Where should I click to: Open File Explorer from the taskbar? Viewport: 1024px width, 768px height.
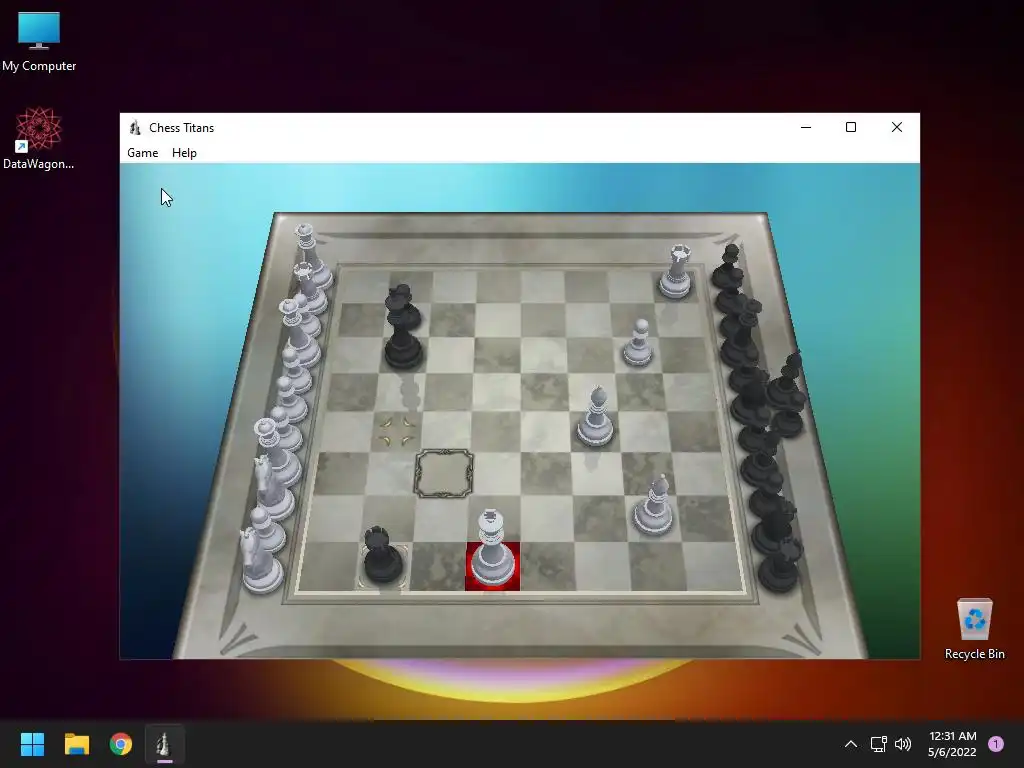[x=76, y=744]
